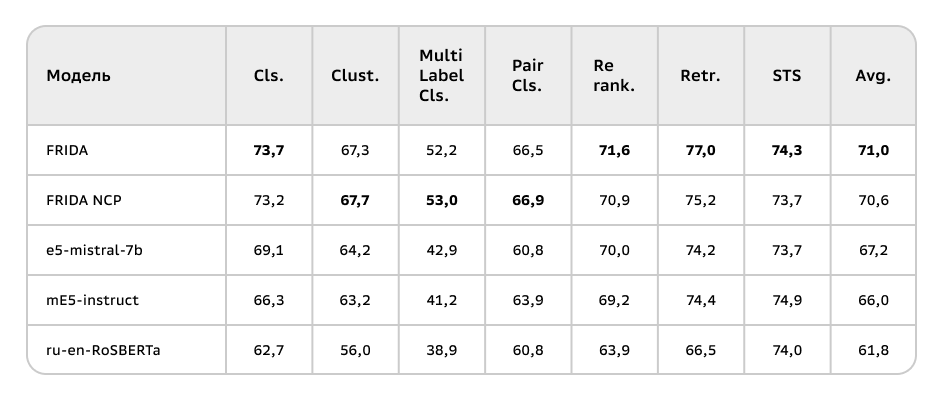The image size is (943, 400).
Task: Click FRIDA's bold average score 71,0
Action: tap(873, 150)
